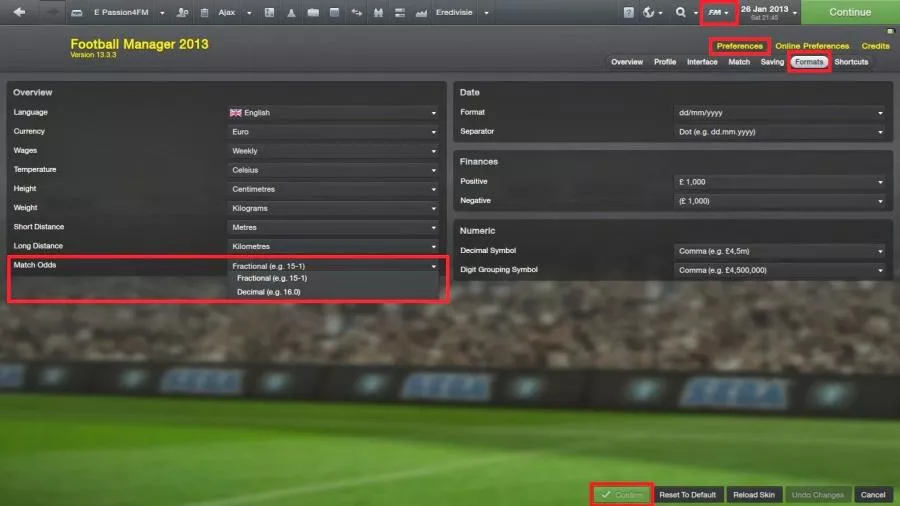
Task: Switch to the Shortcuts tab
Action: [x=851, y=62]
